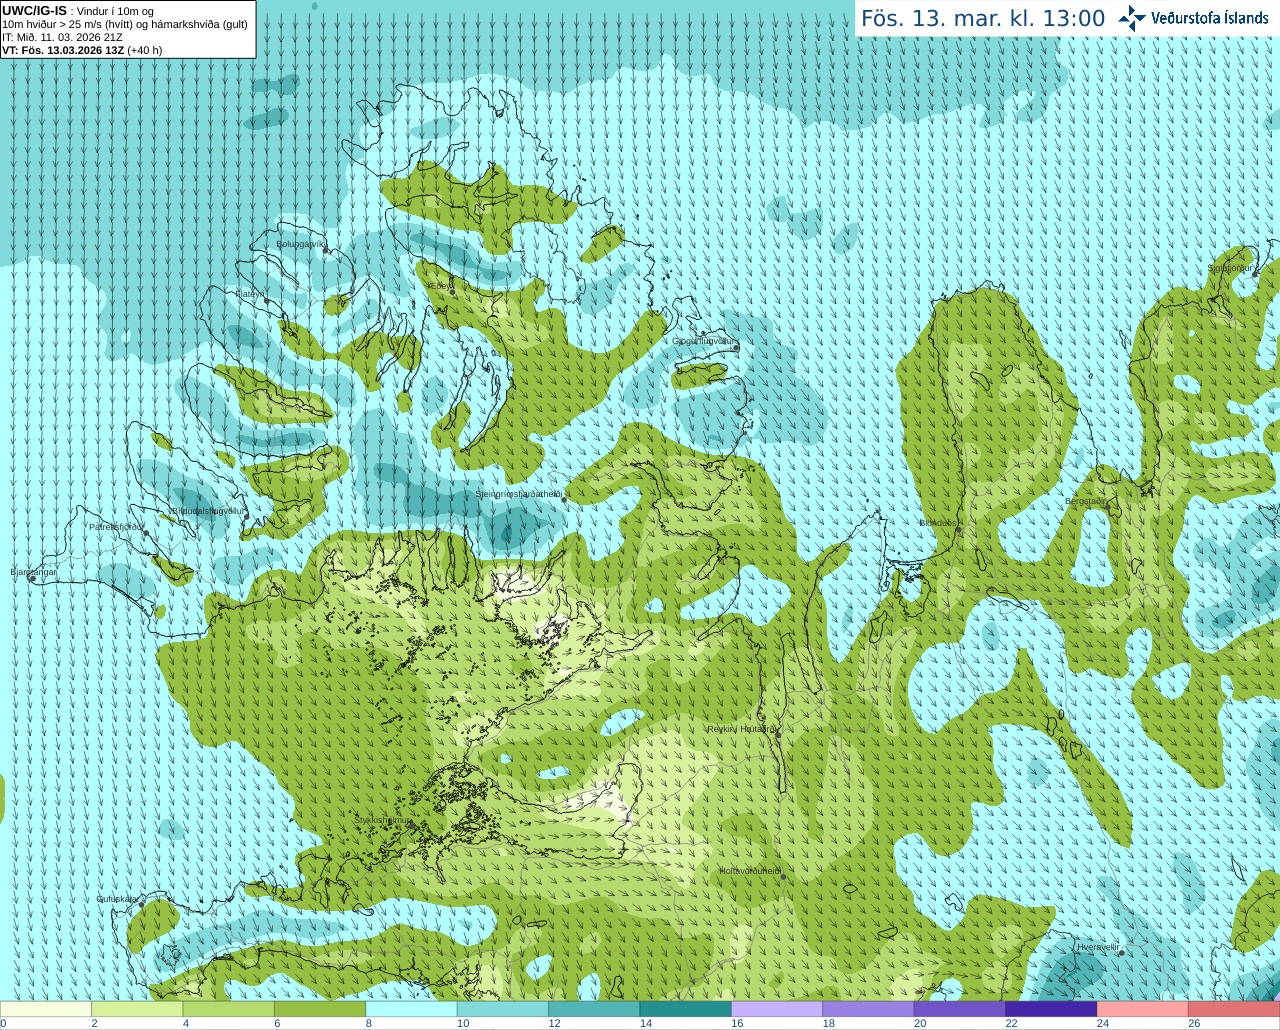Click the Holtavörðuheiði station label
Screen dimensions: 1280x1030
[750, 871]
